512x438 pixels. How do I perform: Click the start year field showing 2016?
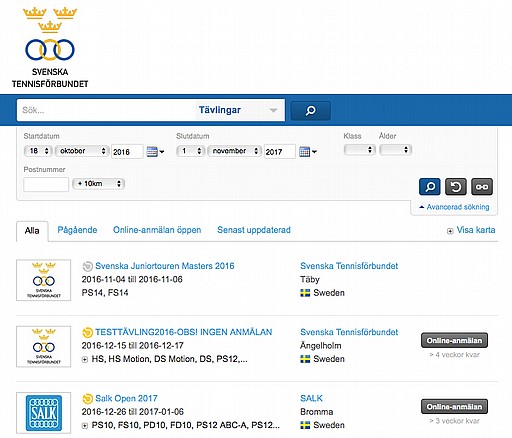[x=127, y=152]
